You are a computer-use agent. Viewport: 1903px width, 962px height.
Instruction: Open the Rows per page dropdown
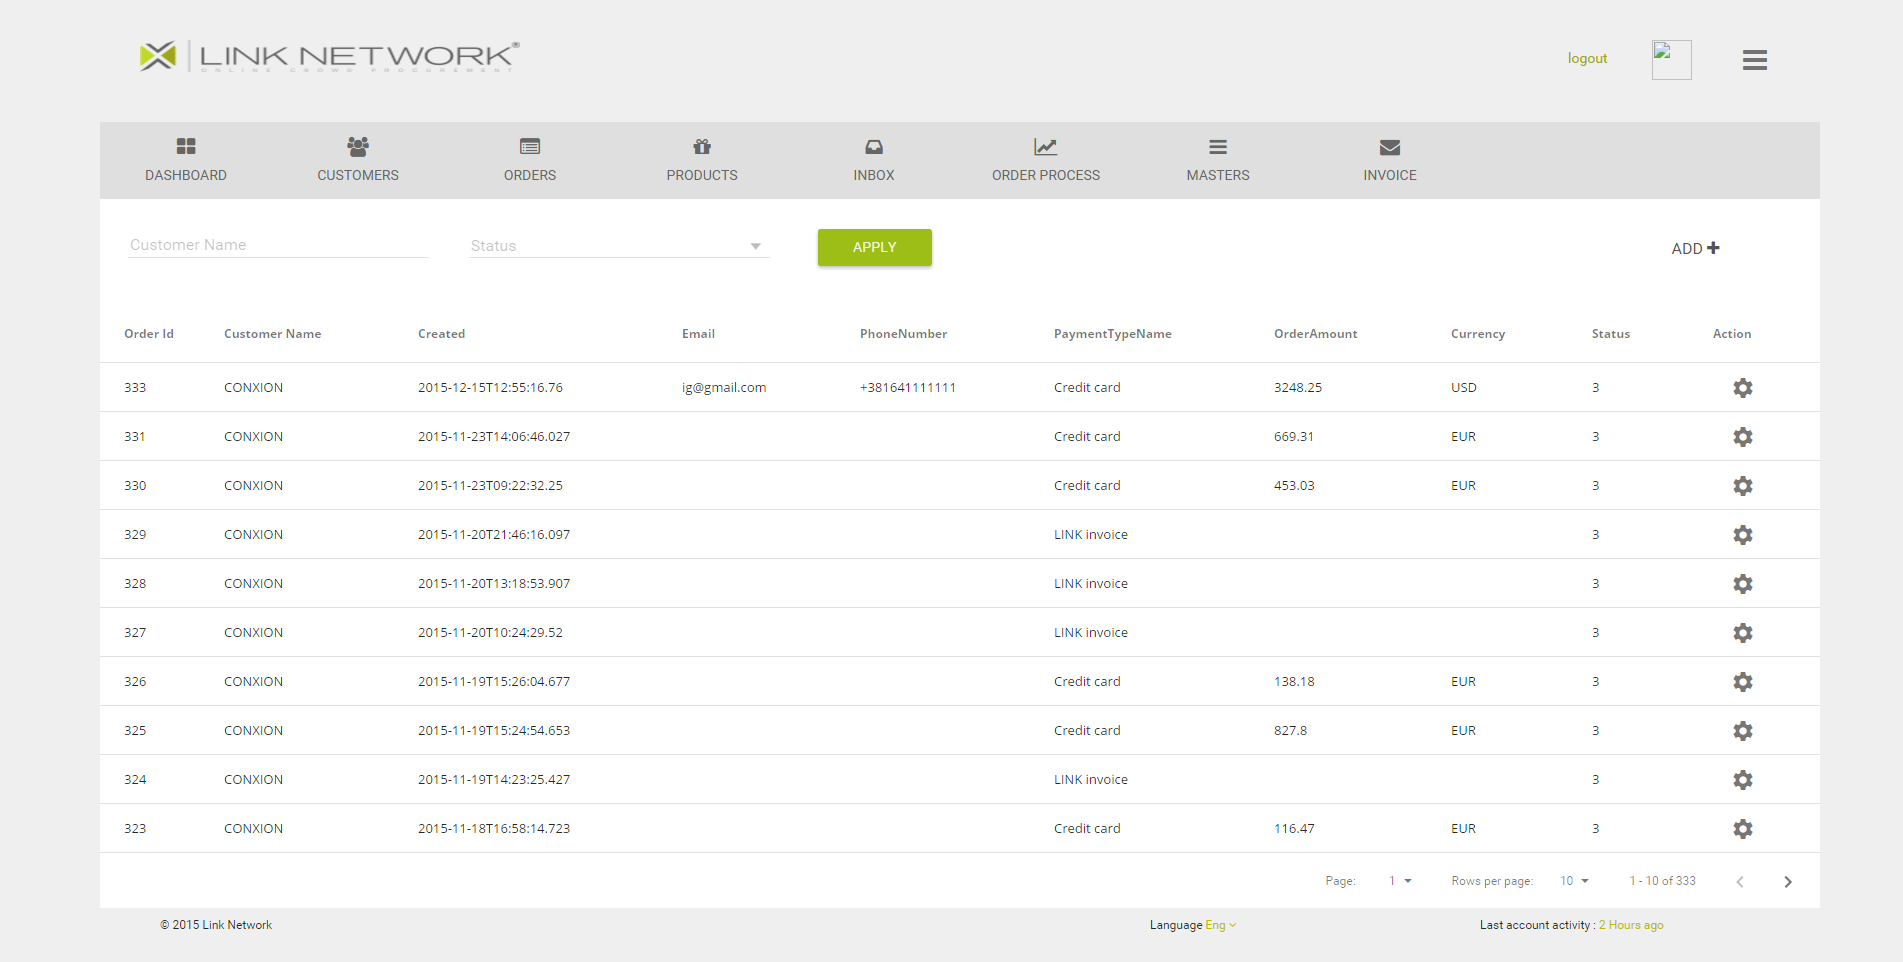pyautogui.click(x=1575, y=881)
